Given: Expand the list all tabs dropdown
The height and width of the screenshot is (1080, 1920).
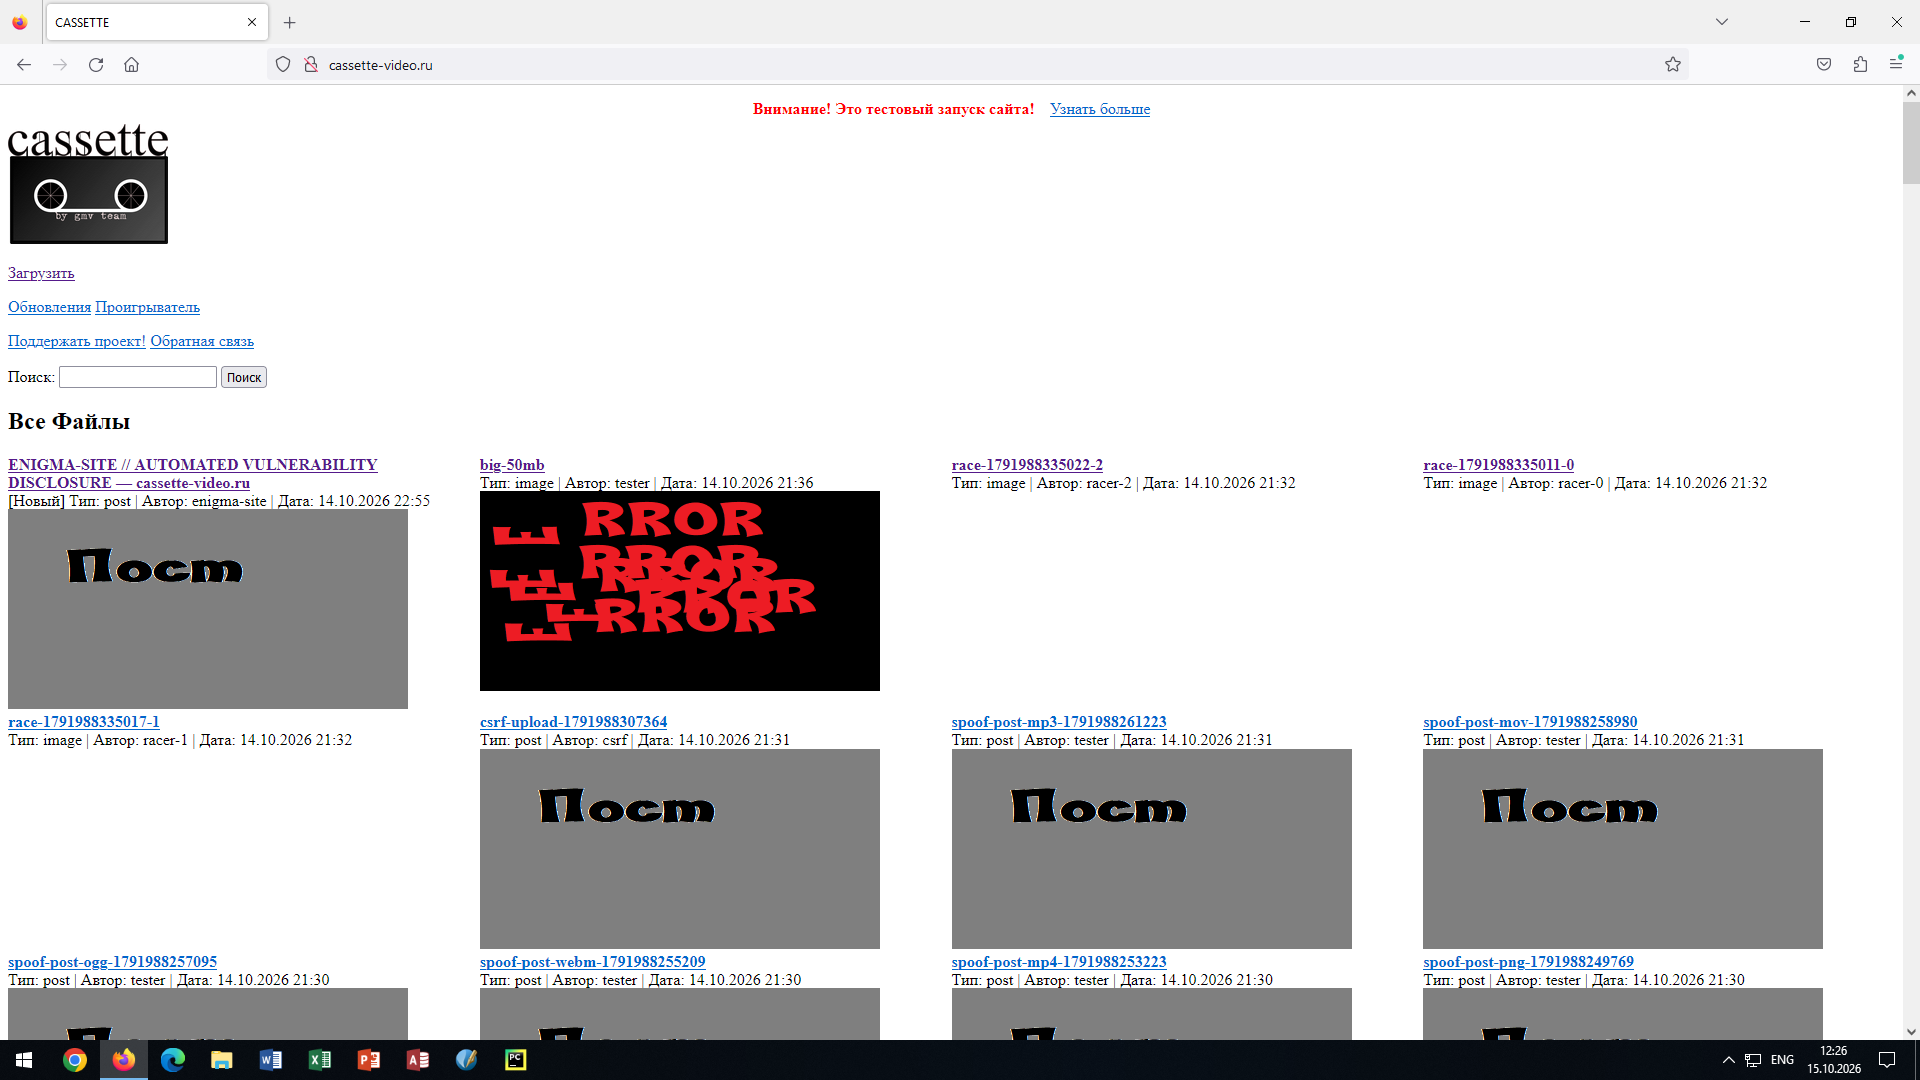Looking at the screenshot, I should (x=1722, y=22).
